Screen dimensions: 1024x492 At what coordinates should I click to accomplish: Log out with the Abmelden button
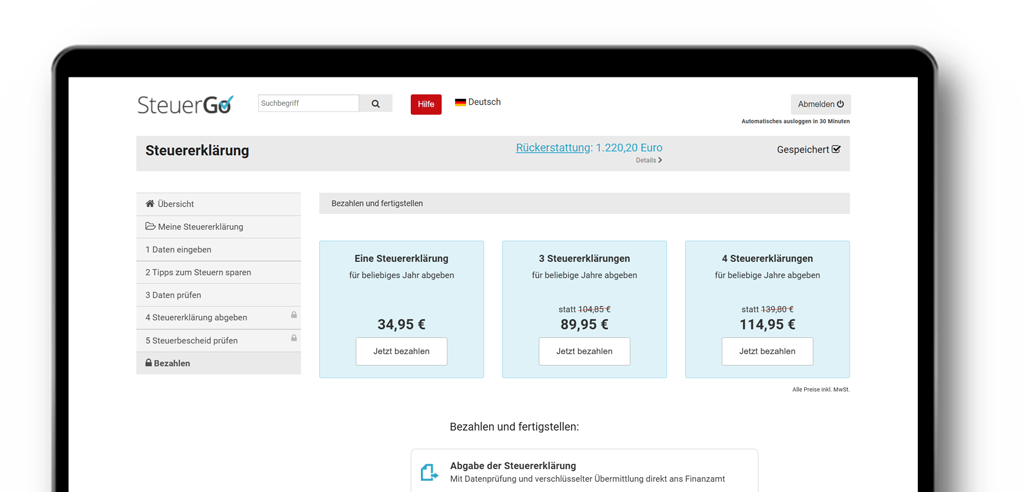tap(821, 105)
